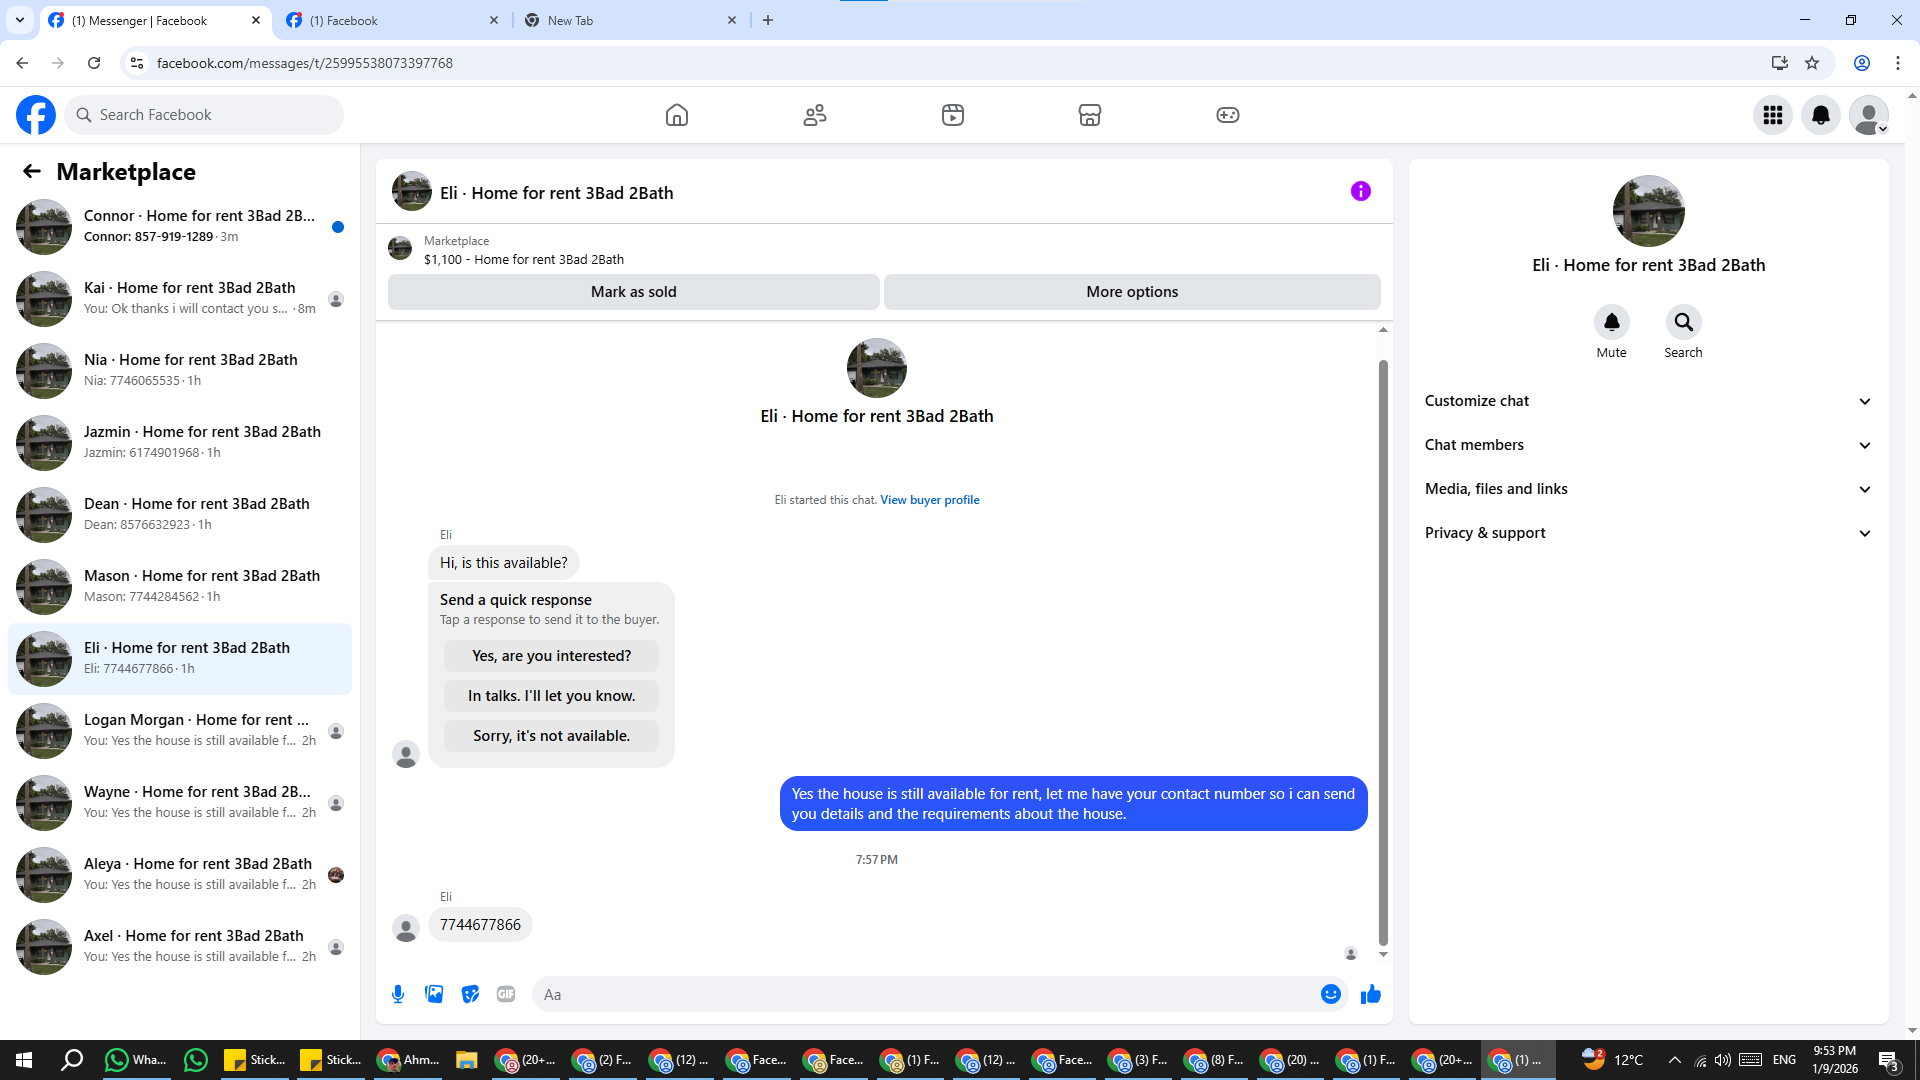The width and height of the screenshot is (1920, 1080).
Task: Toggle the conversation information panel icon
Action: click(1360, 191)
